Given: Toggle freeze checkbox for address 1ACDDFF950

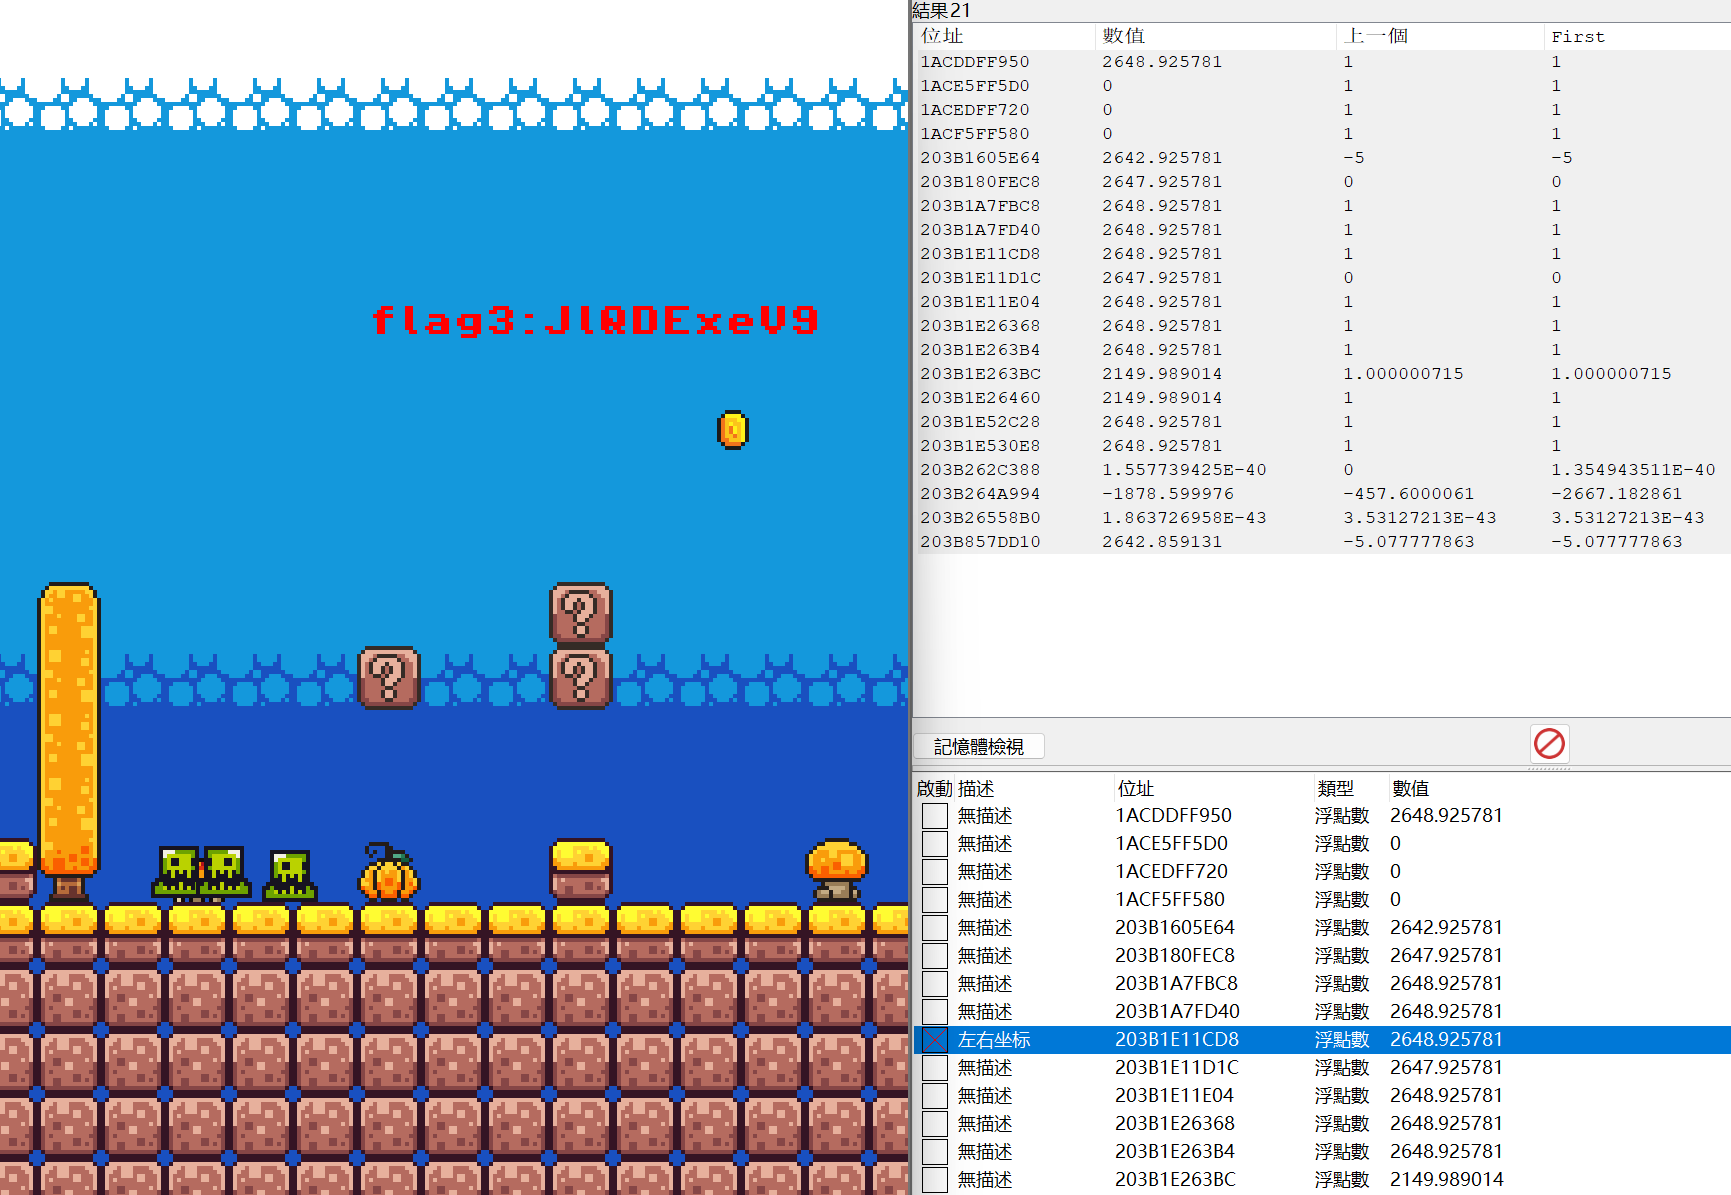Looking at the screenshot, I should point(935,816).
